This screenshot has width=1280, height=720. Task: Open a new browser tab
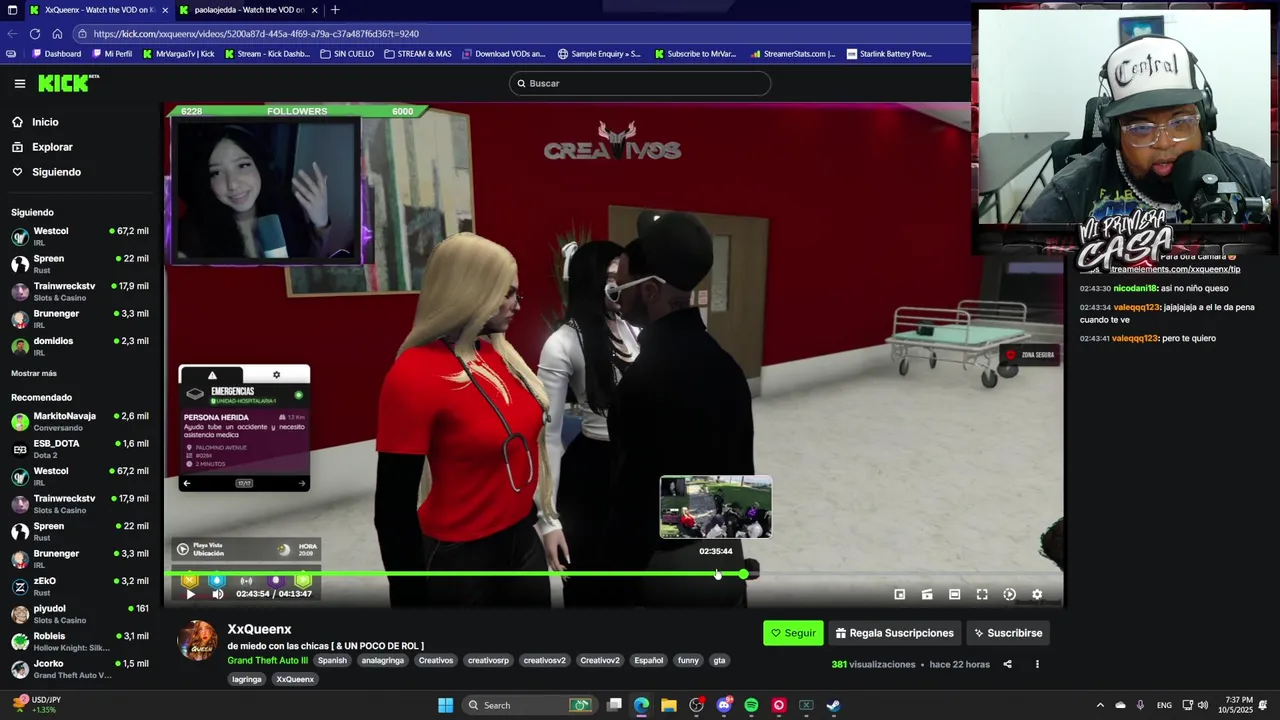pos(335,10)
